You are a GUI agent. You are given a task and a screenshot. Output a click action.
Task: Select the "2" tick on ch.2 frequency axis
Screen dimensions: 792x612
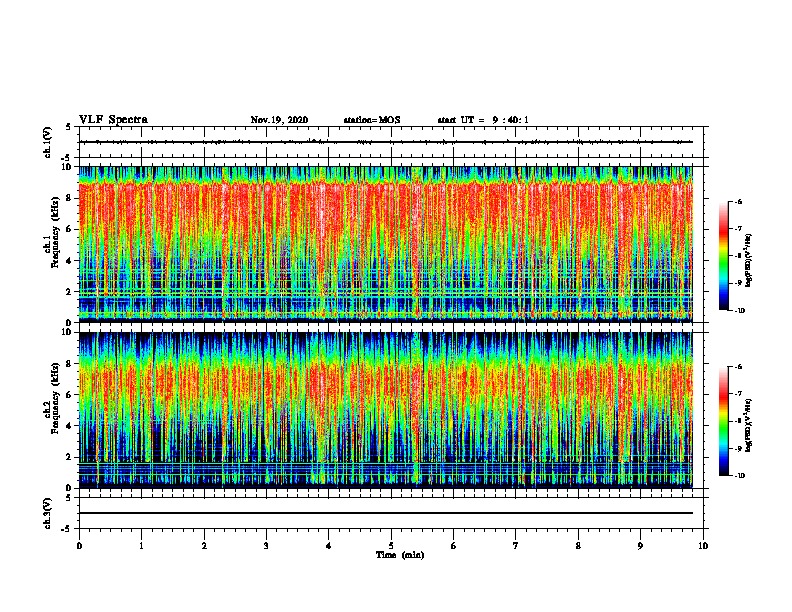click(70, 457)
